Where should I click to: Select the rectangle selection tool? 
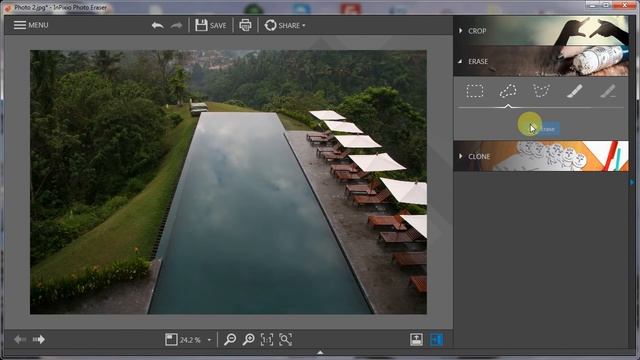coord(475,91)
